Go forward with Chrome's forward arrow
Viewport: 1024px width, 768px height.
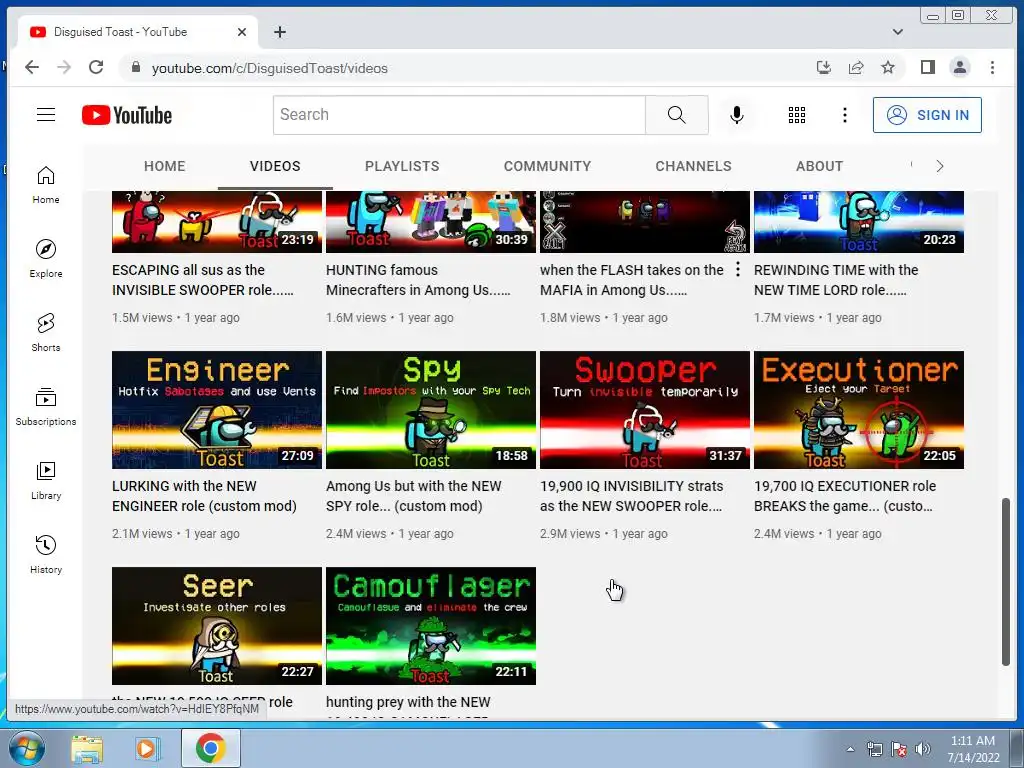point(64,67)
